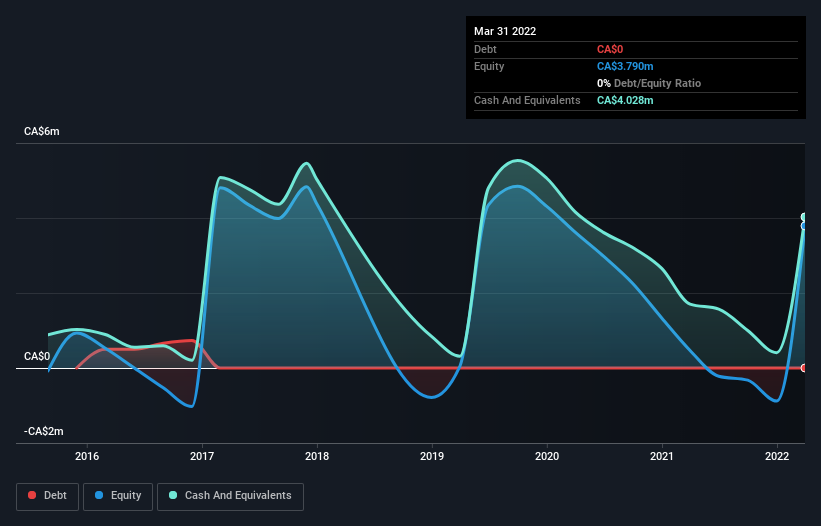Select the 2017 x-axis label
This screenshot has height=526, width=821.
point(202,456)
